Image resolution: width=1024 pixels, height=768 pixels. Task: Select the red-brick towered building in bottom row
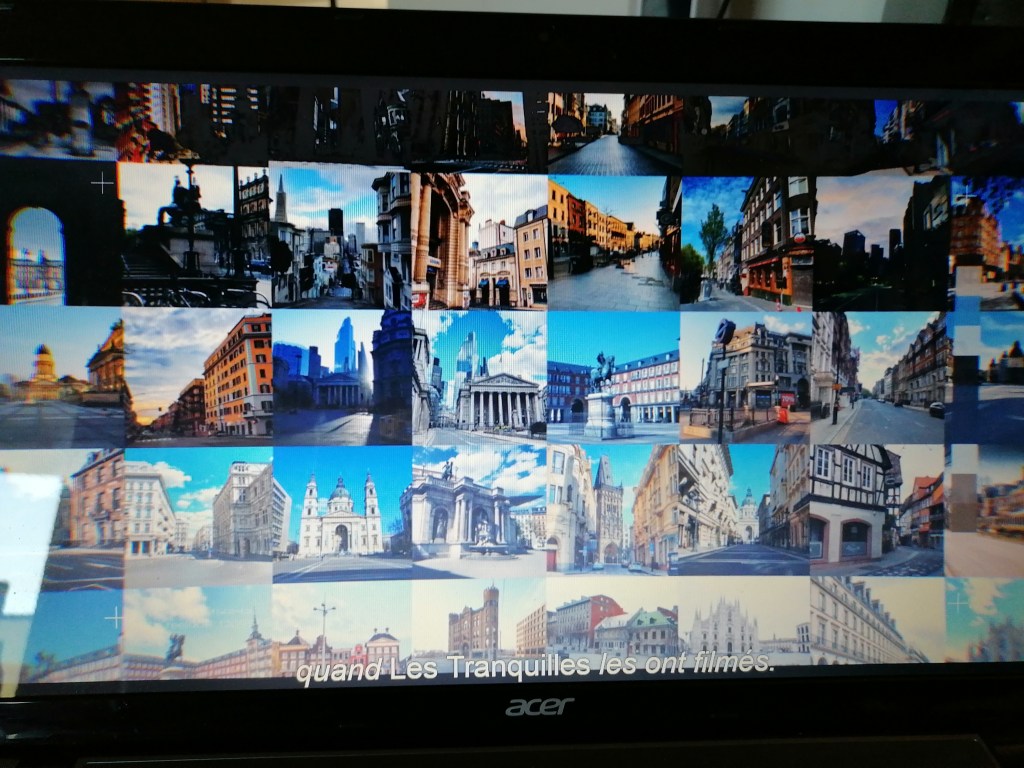478,620
